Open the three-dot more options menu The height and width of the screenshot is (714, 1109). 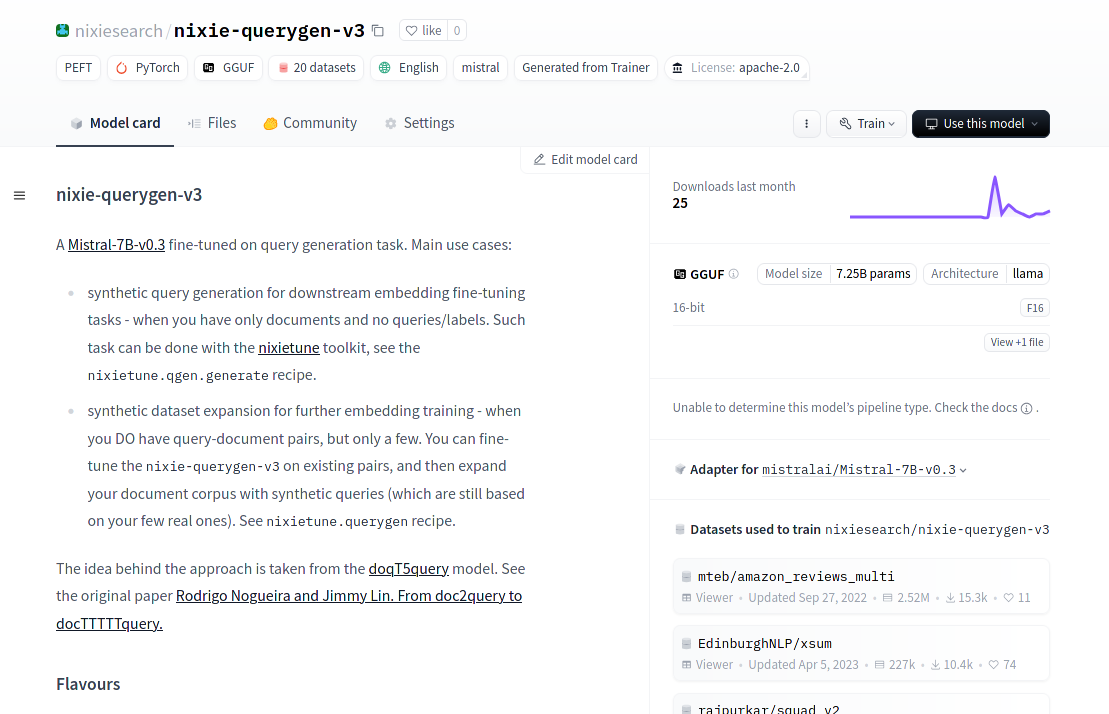coord(807,124)
